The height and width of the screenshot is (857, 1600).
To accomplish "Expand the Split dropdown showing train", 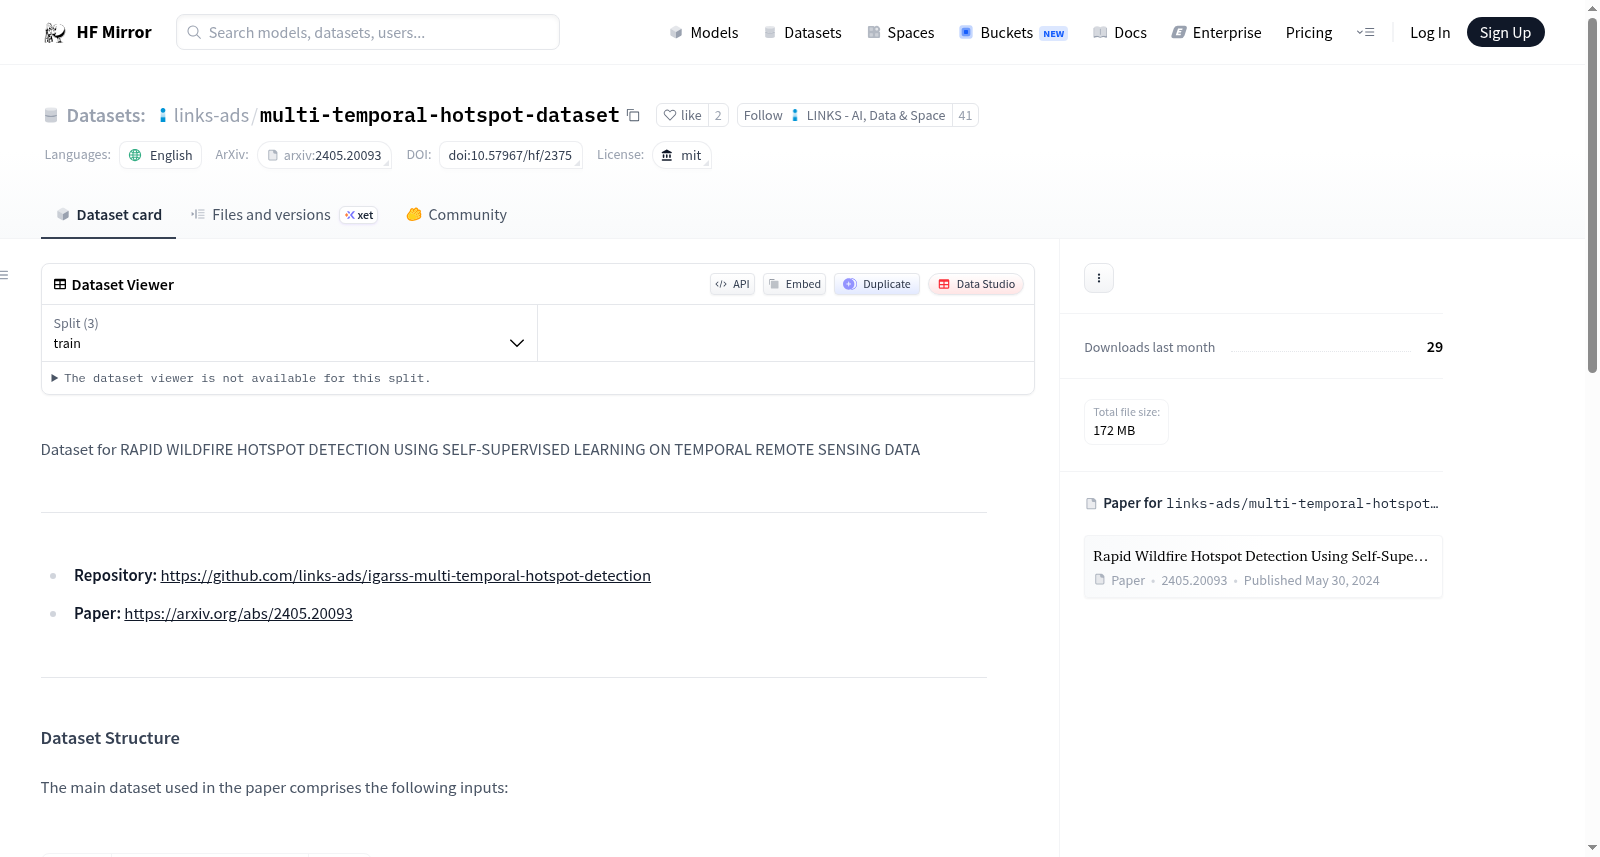I will 290,333.
